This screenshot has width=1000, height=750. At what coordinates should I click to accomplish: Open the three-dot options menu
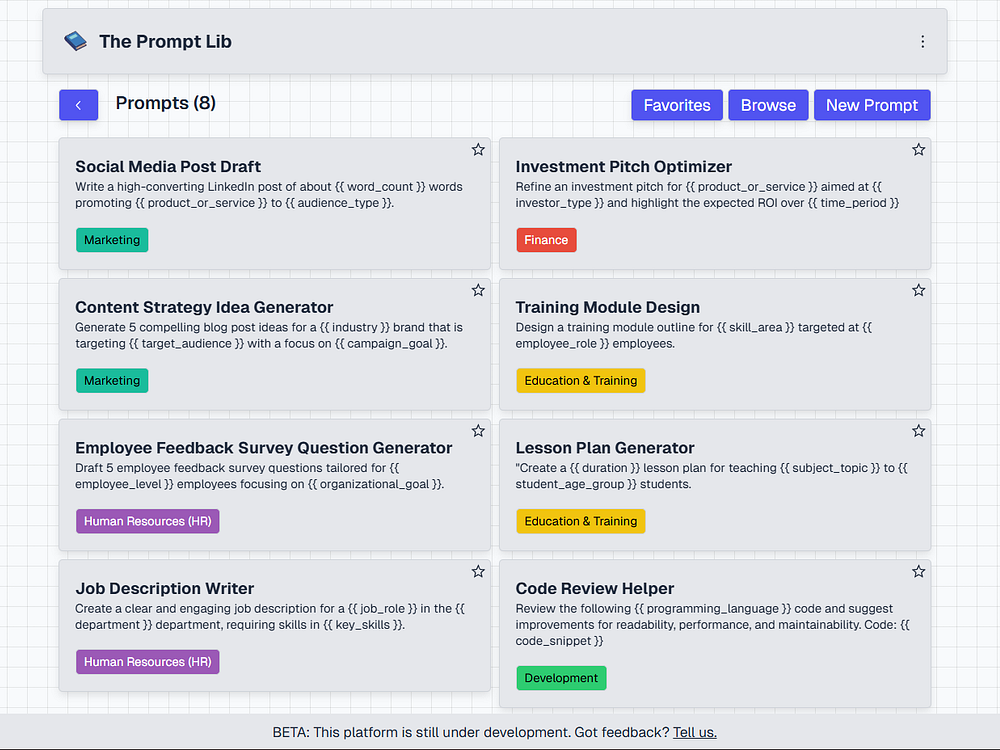coord(922,42)
